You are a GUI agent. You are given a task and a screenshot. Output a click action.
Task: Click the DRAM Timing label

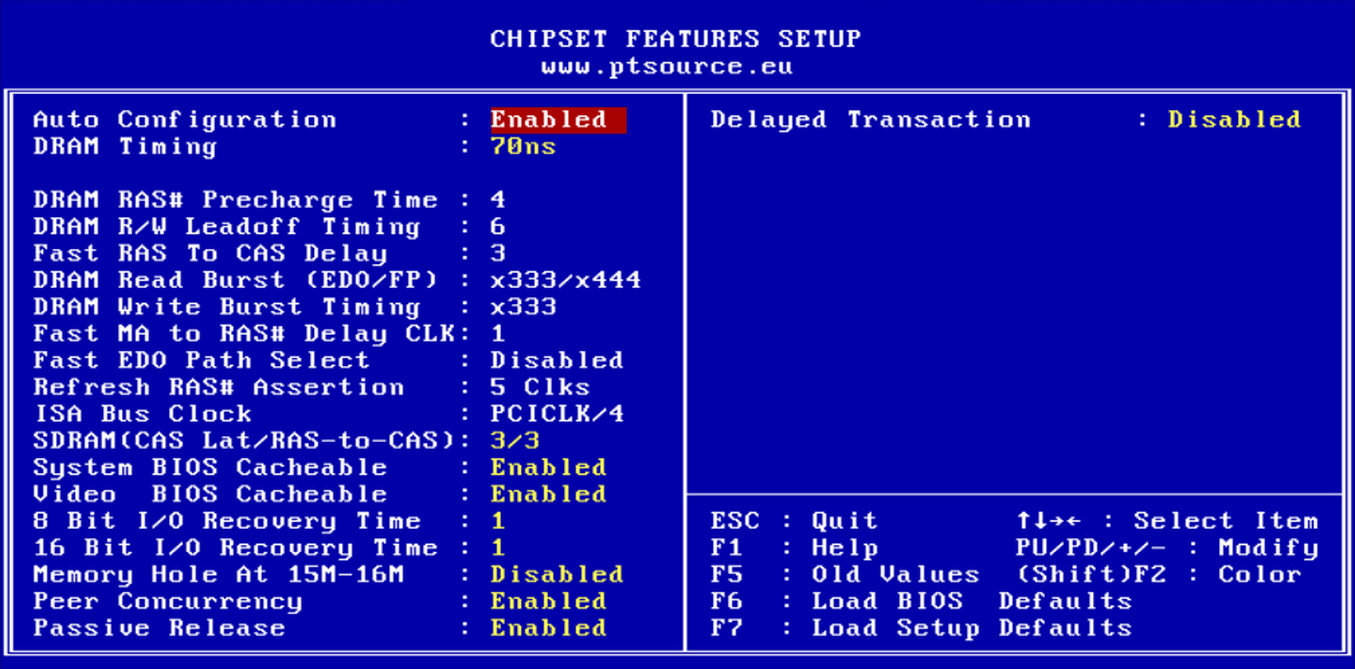click(x=125, y=147)
